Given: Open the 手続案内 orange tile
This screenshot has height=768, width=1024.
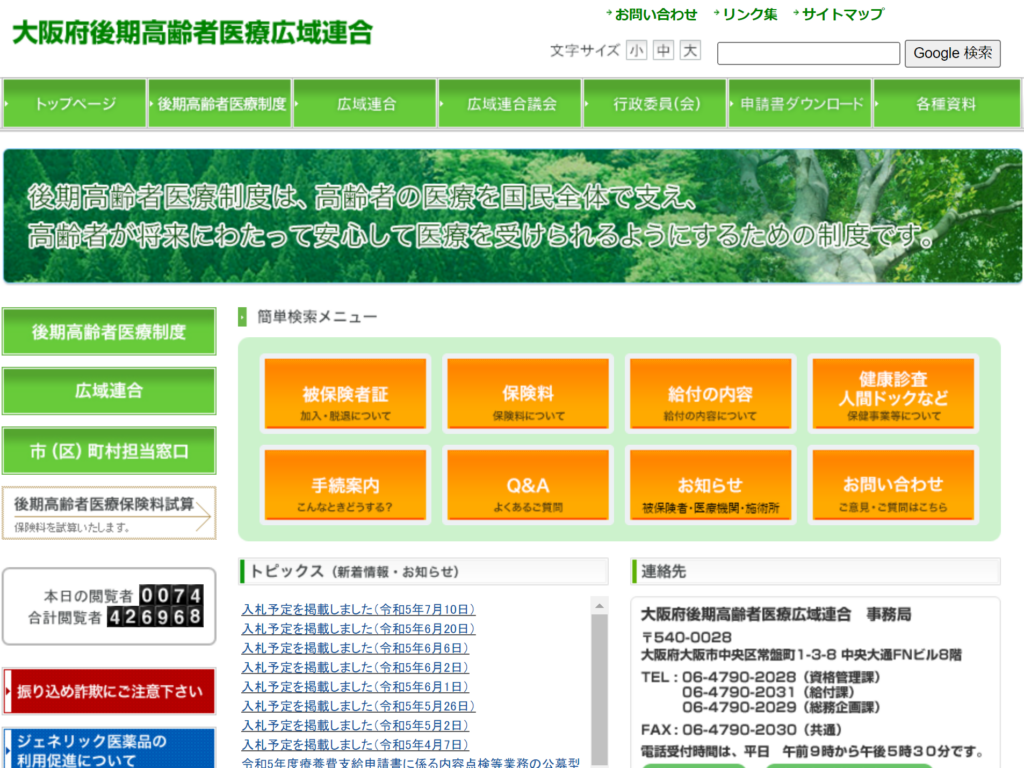Looking at the screenshot, I should coord(345,485).
